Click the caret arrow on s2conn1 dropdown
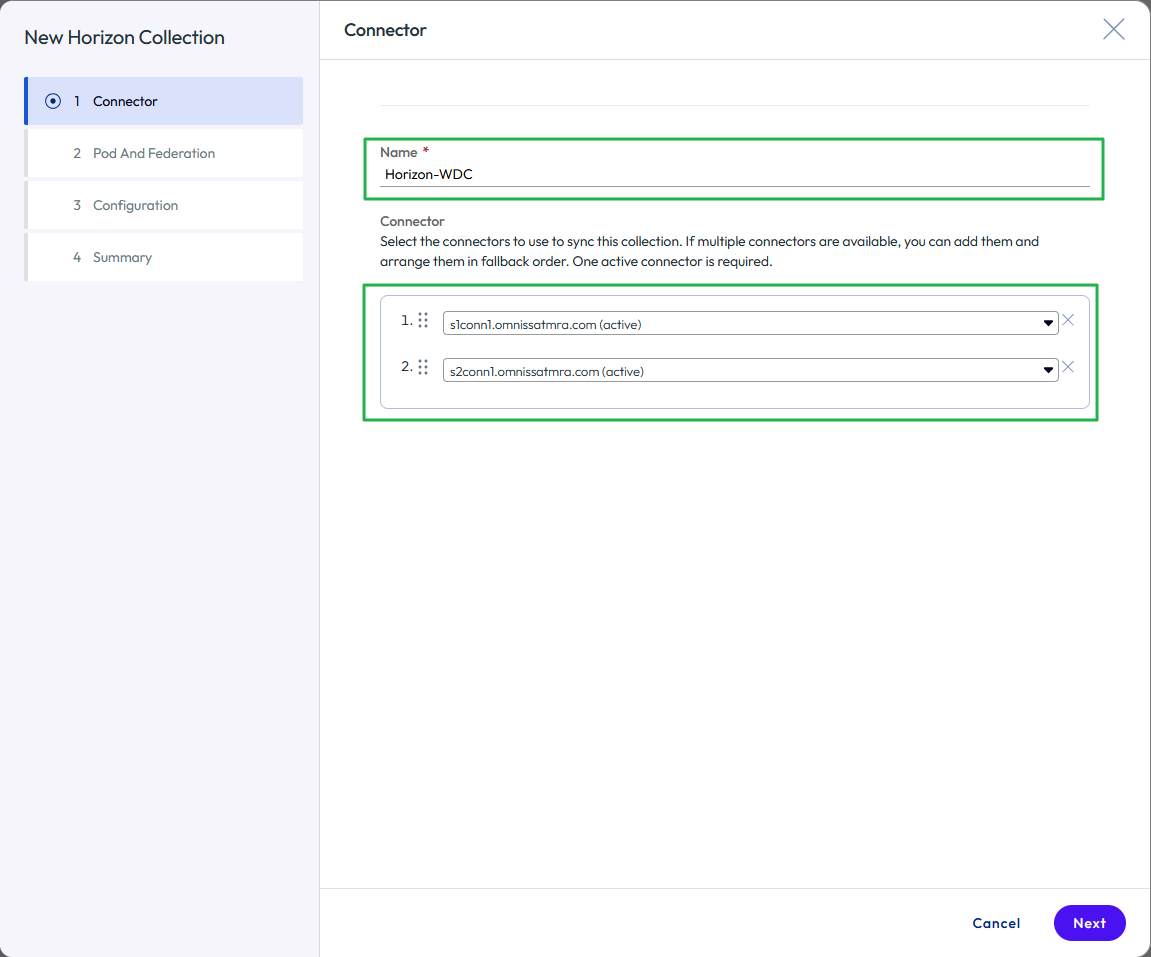Image resolution: width=1151 pixels, height=957 pixels. [x=1048, y=371]
